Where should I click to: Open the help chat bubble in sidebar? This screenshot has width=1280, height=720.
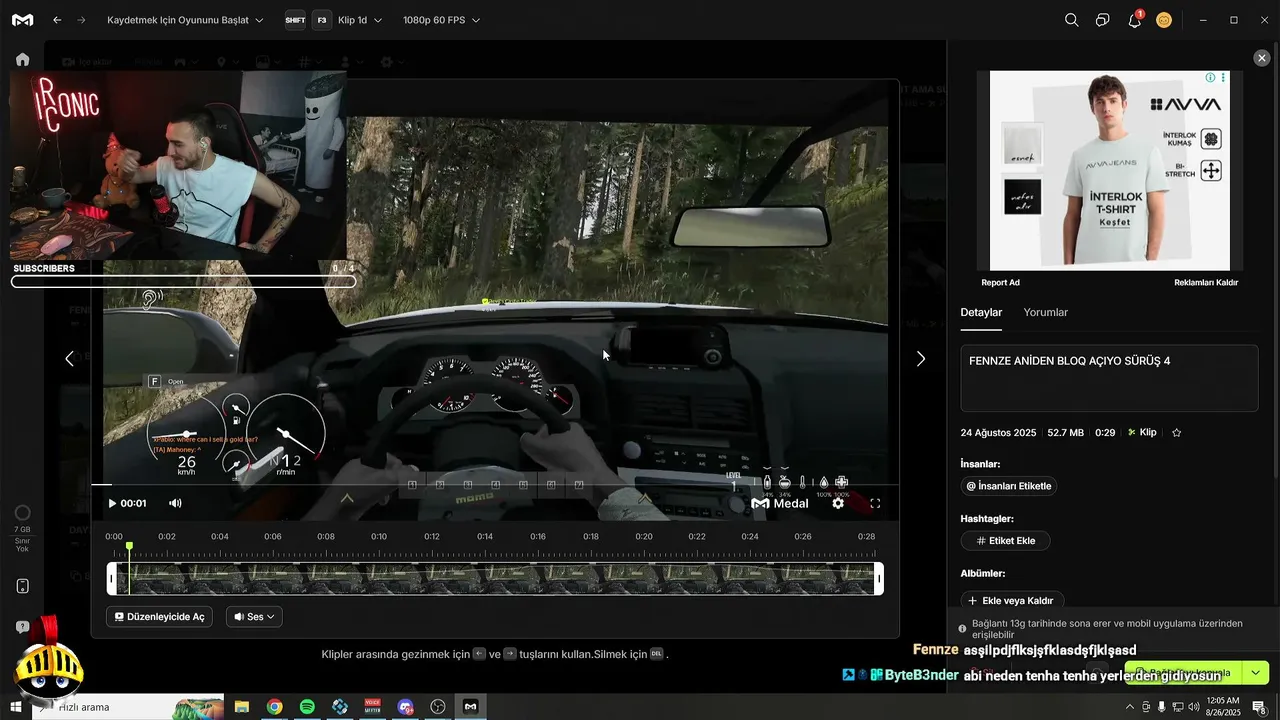[23, 626]
